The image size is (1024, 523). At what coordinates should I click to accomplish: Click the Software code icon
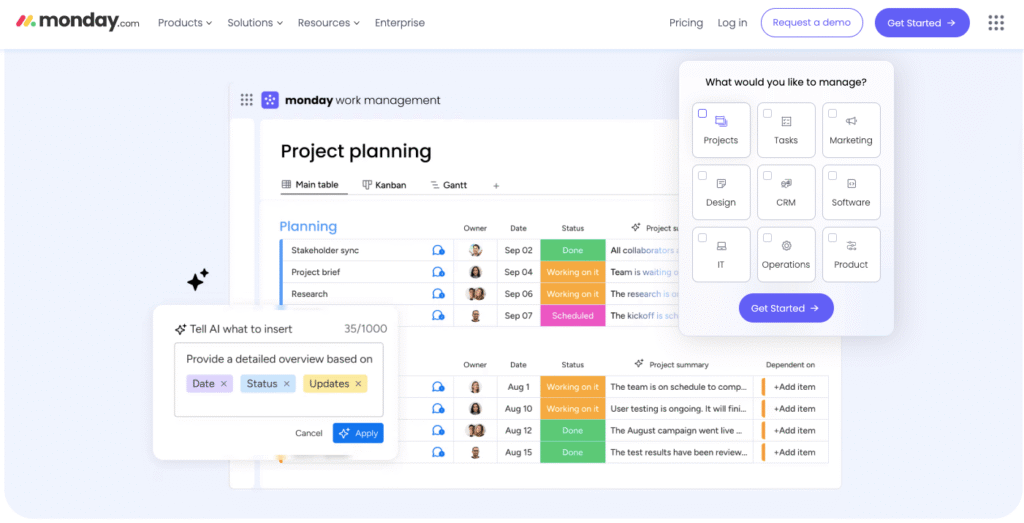pos(851,183)
